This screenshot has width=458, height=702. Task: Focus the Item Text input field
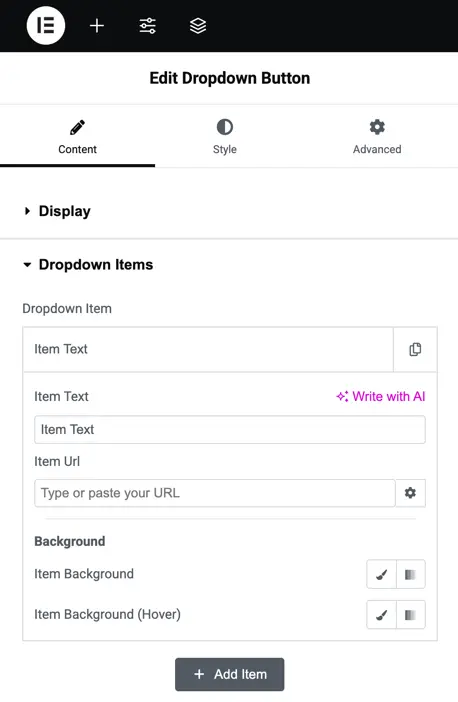click(x=230, y=430)
